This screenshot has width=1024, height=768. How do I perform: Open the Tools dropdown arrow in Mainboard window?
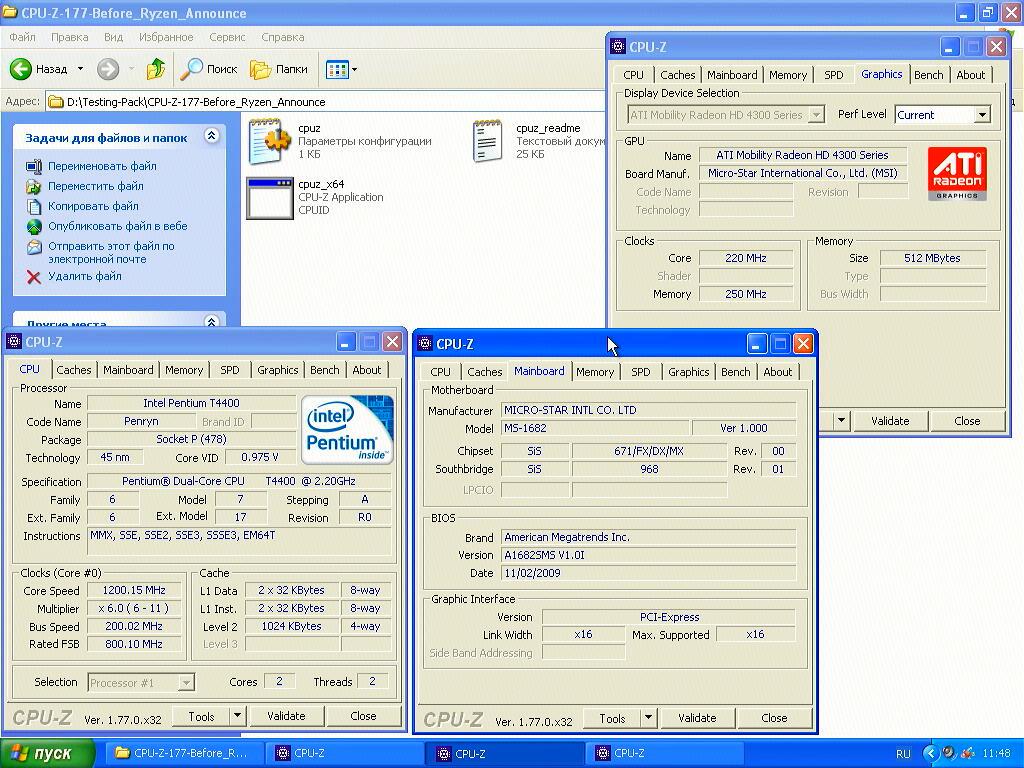click(648, 718)
